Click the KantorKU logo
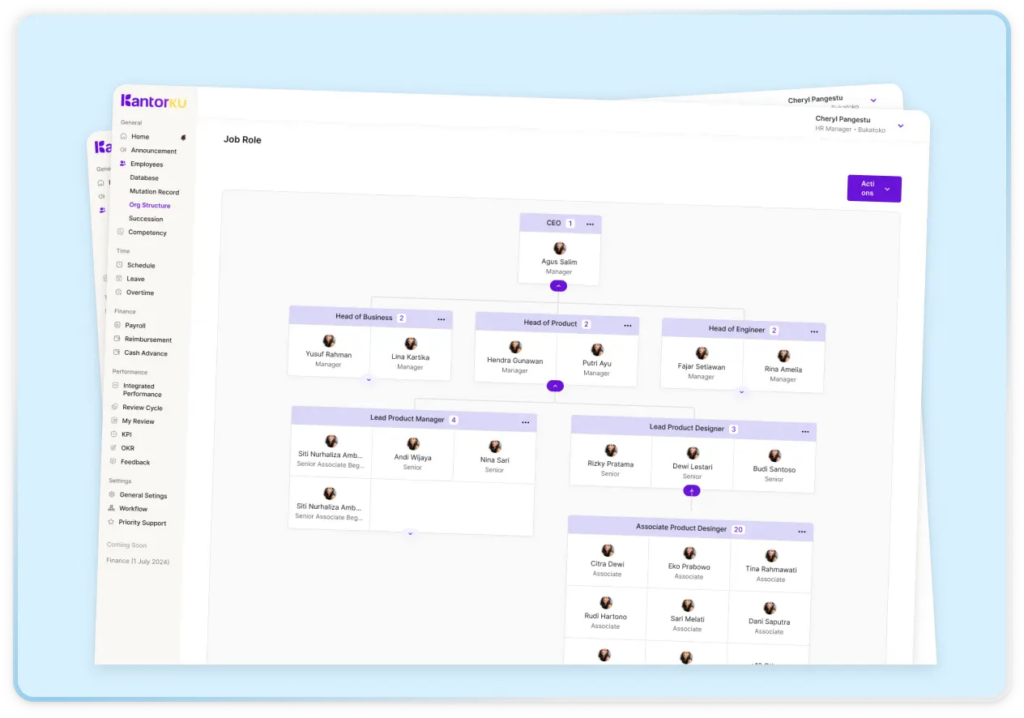This screenshot has width=1024, height=718. (153, 101)
